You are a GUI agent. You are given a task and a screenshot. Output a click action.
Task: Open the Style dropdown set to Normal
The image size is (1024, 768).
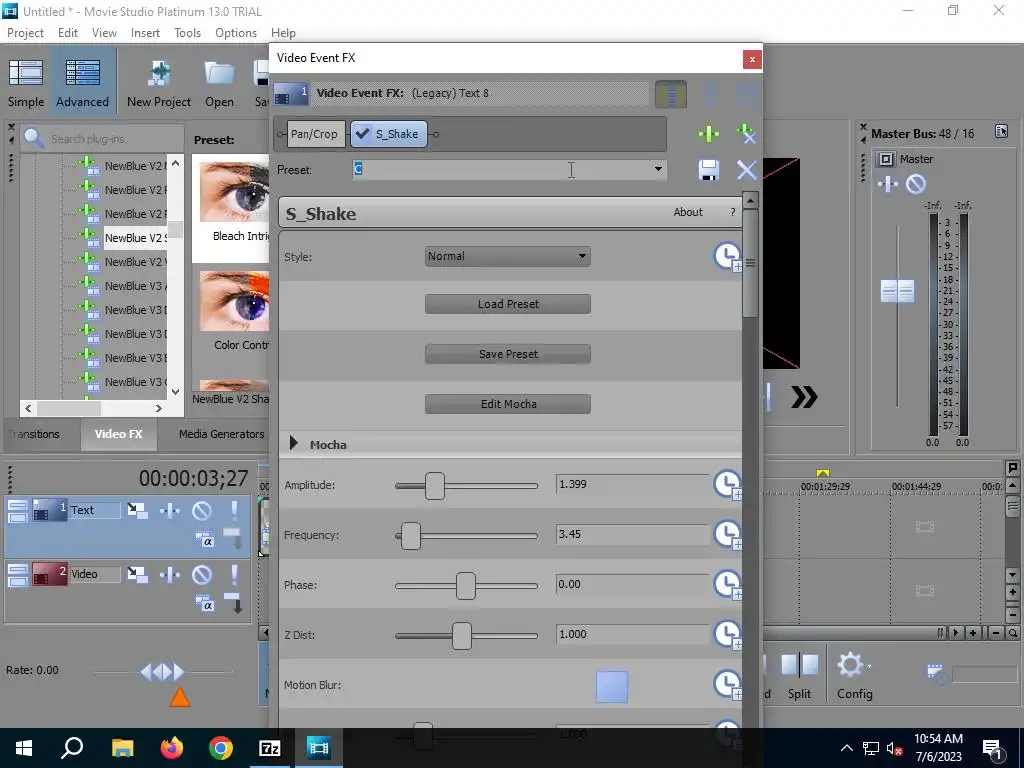pyautogui.click(x=507, y=256)
